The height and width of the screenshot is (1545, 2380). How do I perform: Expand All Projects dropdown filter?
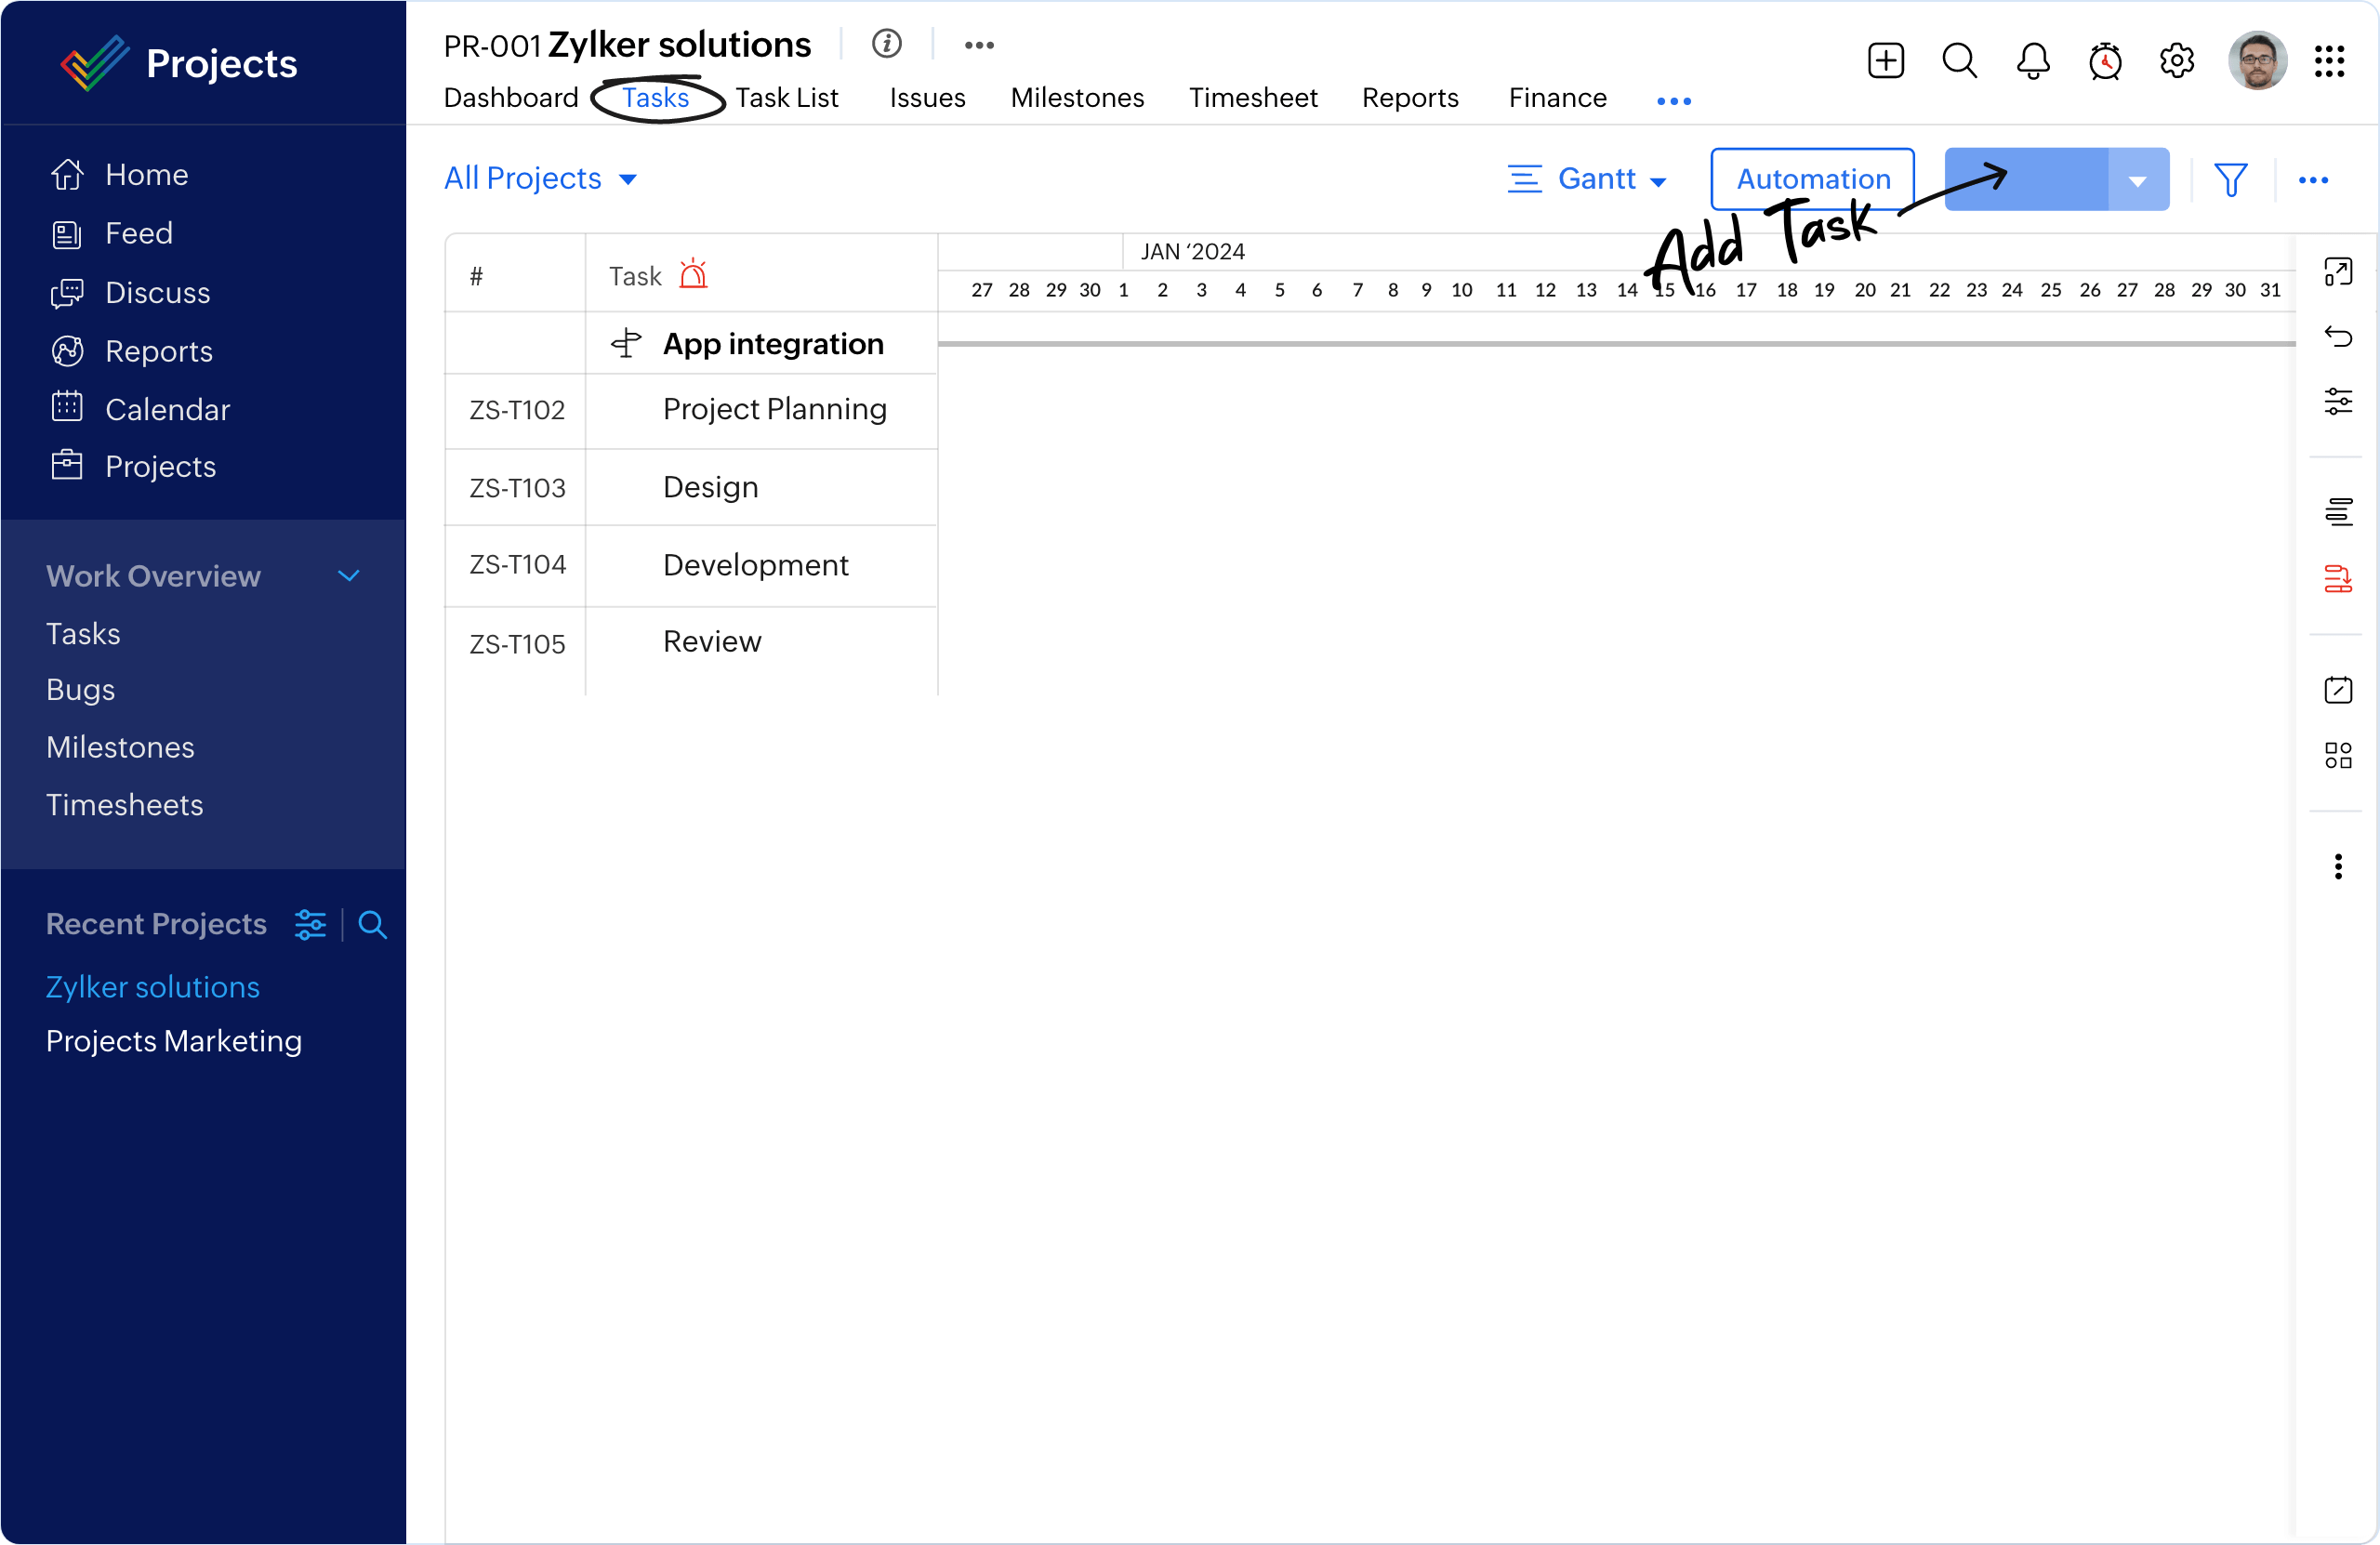[x=629, y=178]
